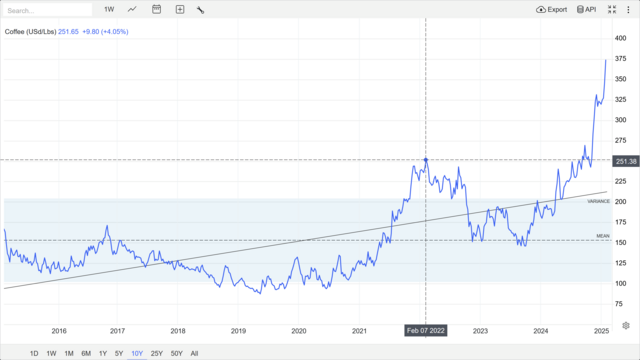Open chart settings gear icon
640x360 pixels.
point(626,325)
